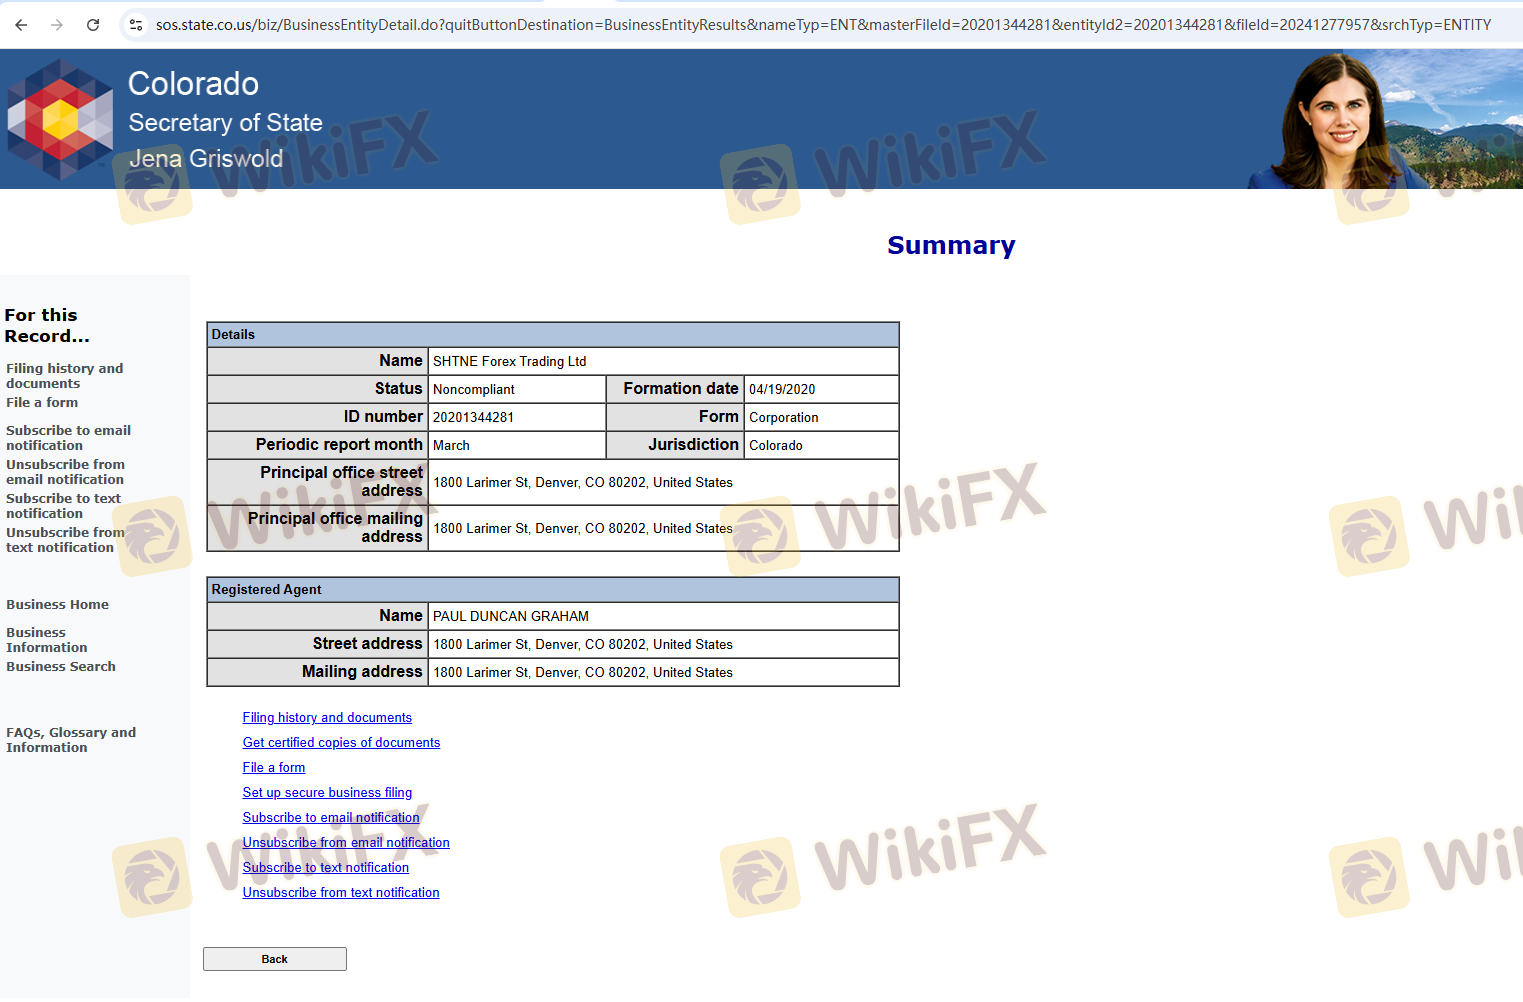Reload the page with refresh icon
This screenshot has width=1523, height=1002.
(x=93, y=25)
